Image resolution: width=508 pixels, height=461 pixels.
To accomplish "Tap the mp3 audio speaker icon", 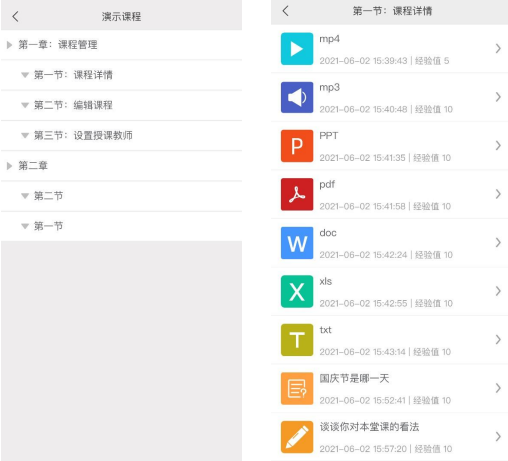I will 297,97.
